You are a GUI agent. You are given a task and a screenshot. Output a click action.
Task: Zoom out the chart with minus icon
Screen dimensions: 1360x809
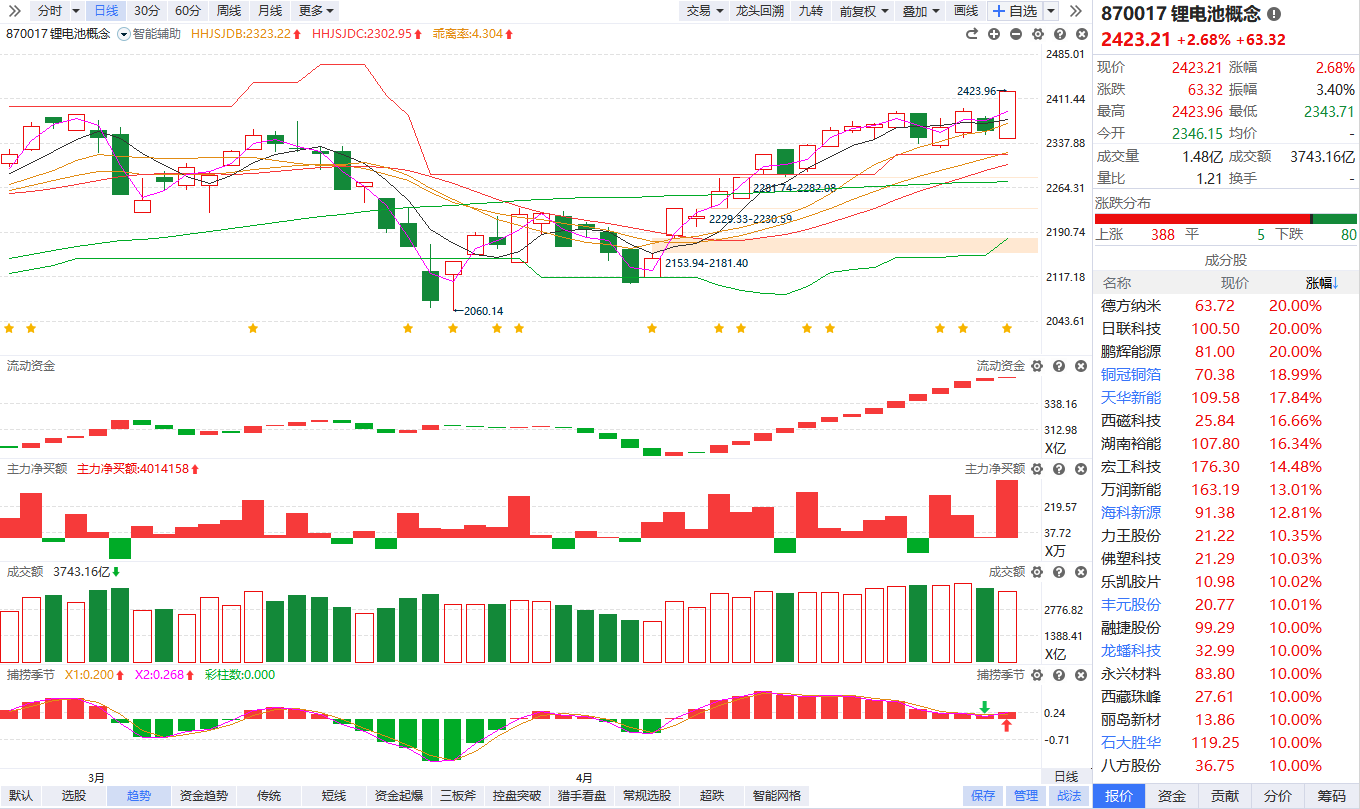tap(1016, 34)
